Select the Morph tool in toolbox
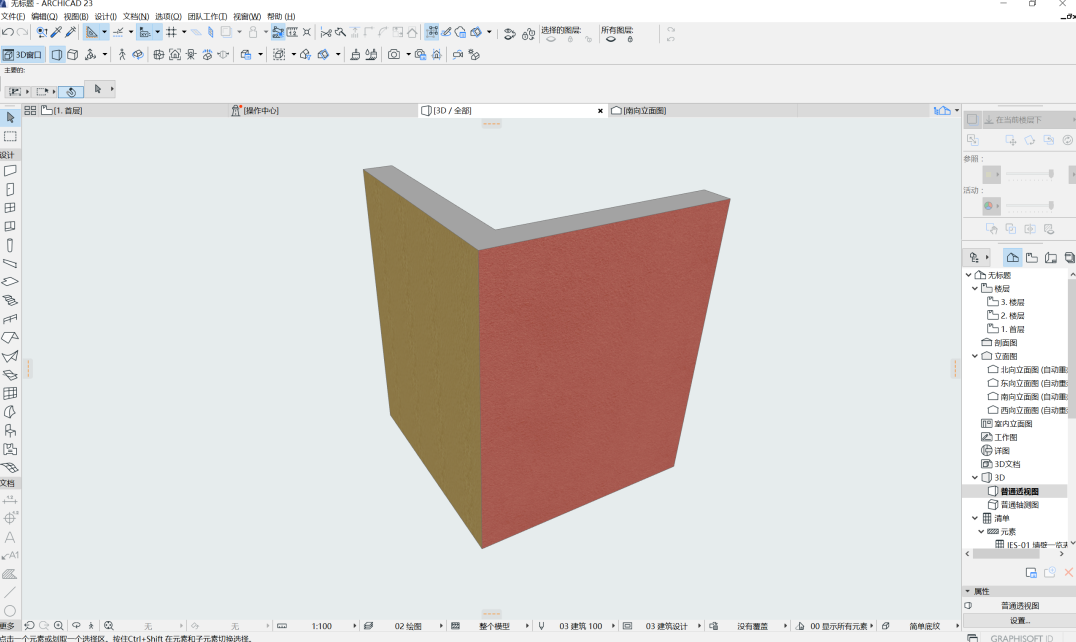The width and height of the screenshot is (1076, 642). [10, 412]
